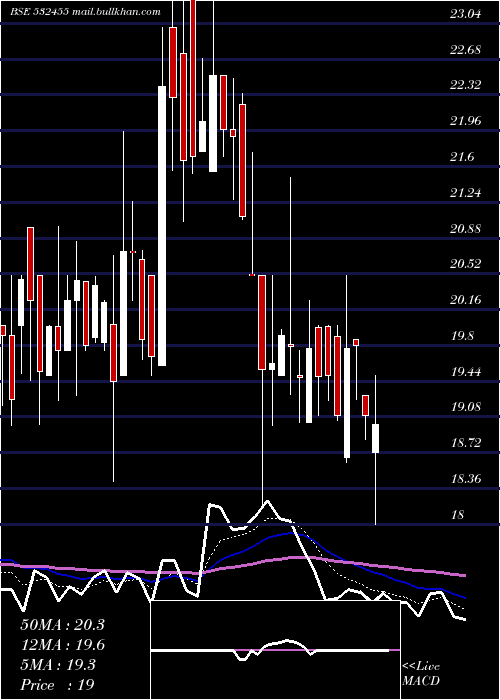
Task: Click the 21.96 price axis label
Action: [x=466, y=121]
